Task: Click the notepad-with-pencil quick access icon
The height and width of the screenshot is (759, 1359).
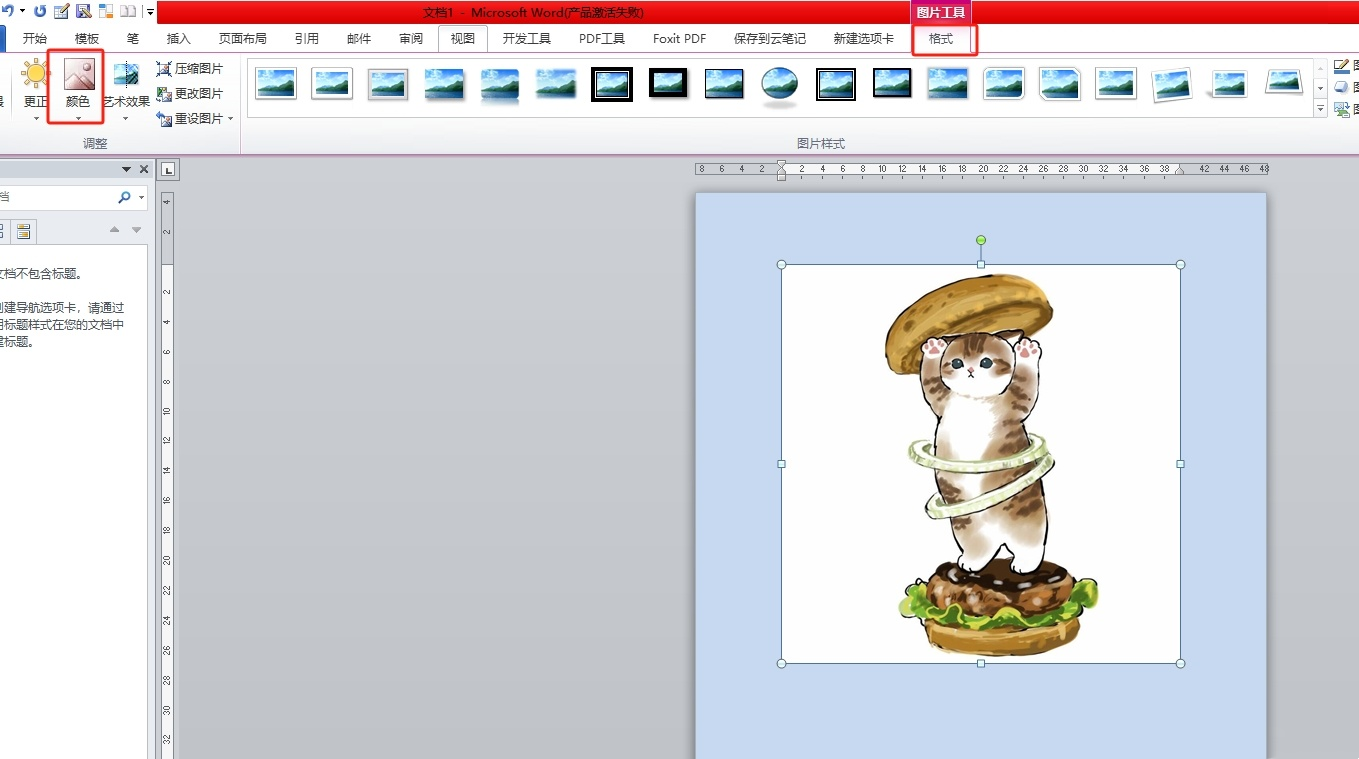Action: [62, 12]
